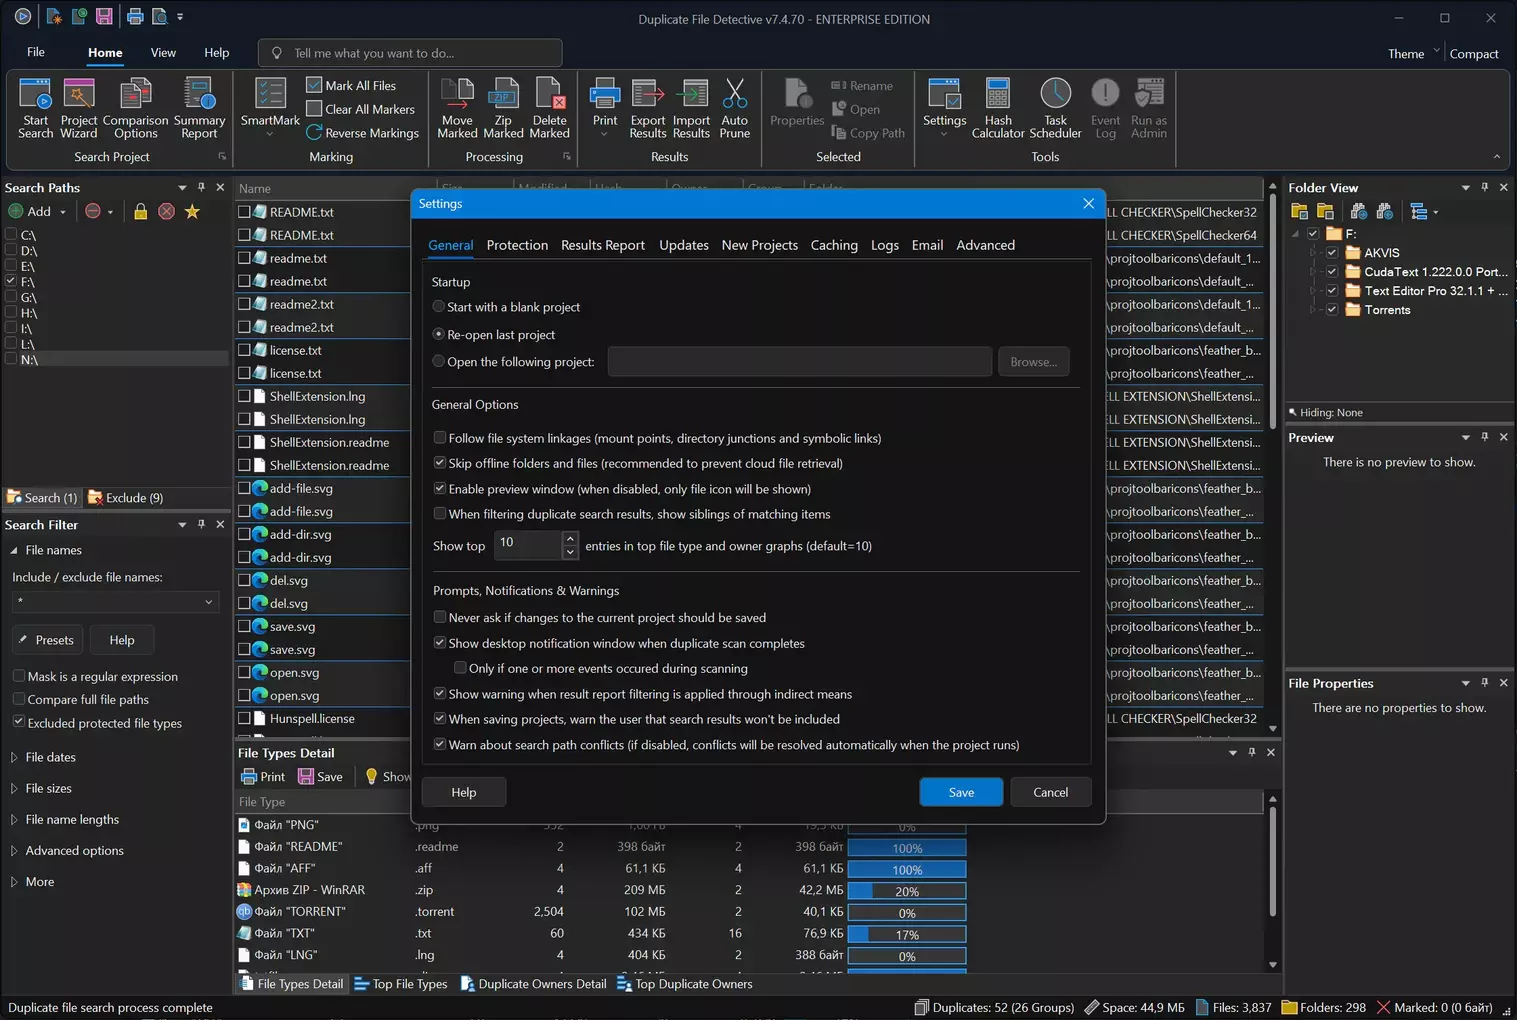
Task: Open the View ribbon tab
Action: [x=163, y=53]
